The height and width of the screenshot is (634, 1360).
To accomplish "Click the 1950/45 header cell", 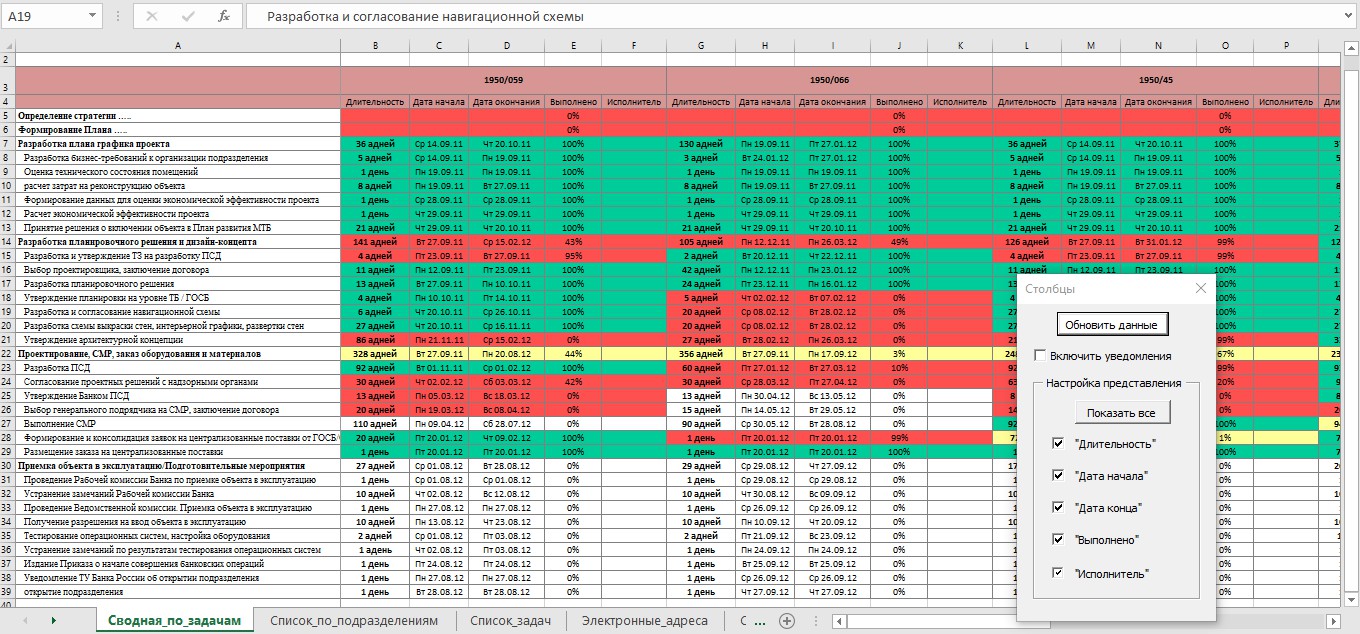I will [1155, 80].
